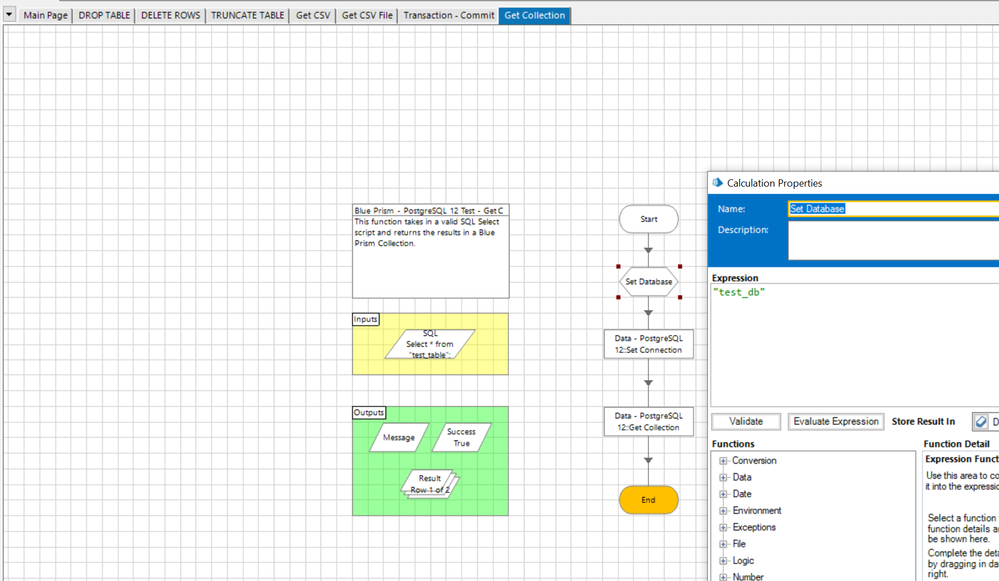
Task: Select the SQL data item
Action: (x=430, y=344)
